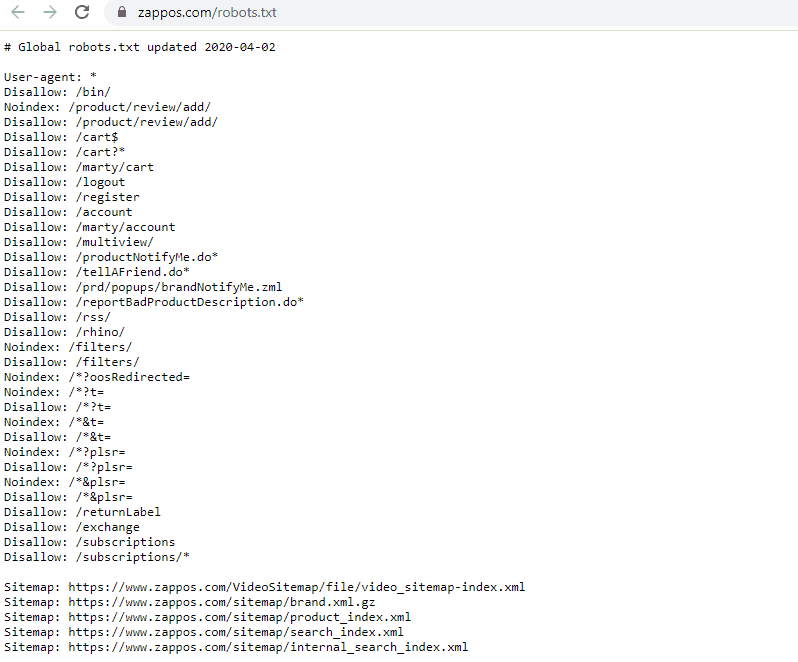The height and width of the screenshot is (662, 798).
Task: Click 'Disallow: /tellAFriend.do*' line
Action: (97, 272)
